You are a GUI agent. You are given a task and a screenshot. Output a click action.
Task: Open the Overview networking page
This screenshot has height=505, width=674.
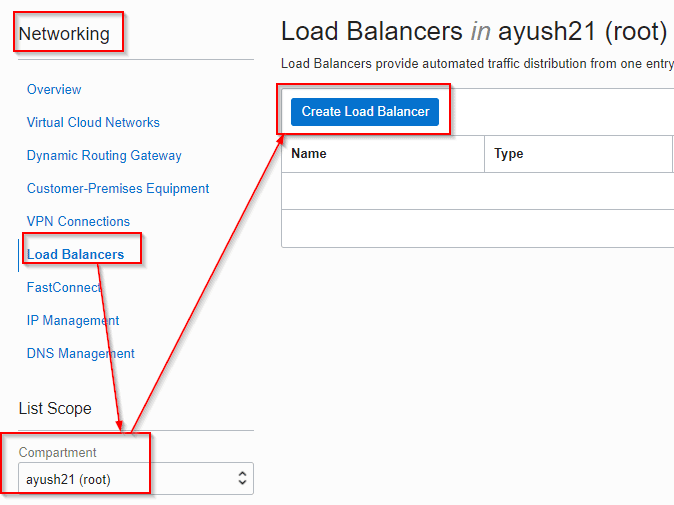(x=54, y=89)
